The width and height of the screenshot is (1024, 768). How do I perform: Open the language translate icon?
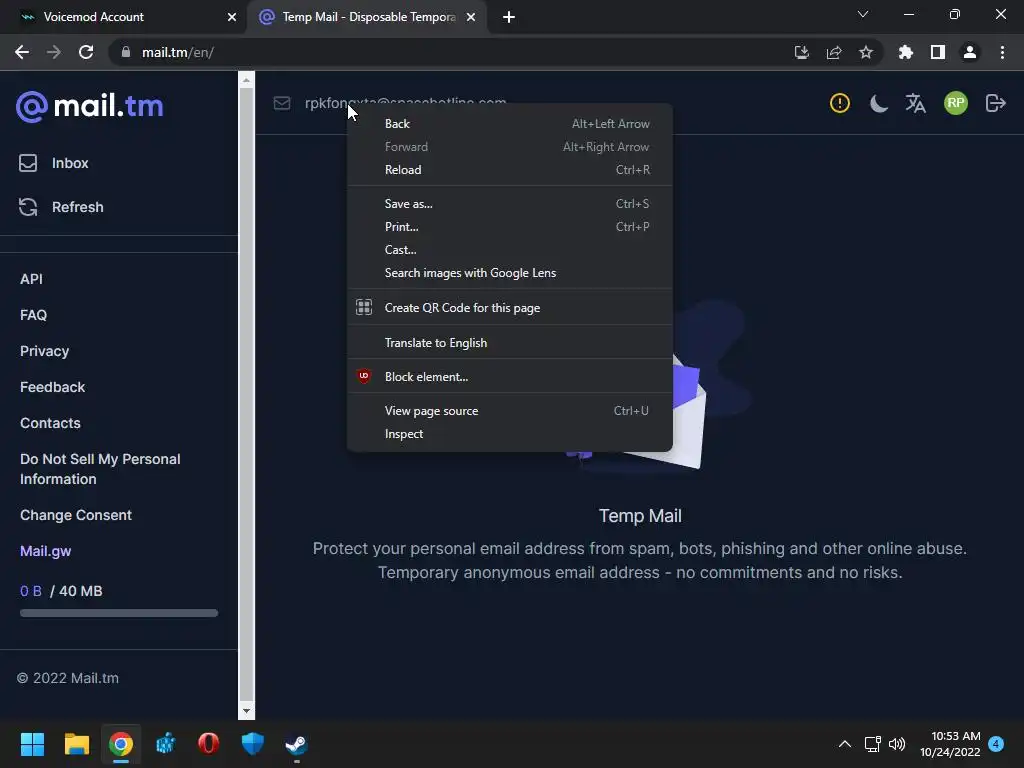[916, 103]
